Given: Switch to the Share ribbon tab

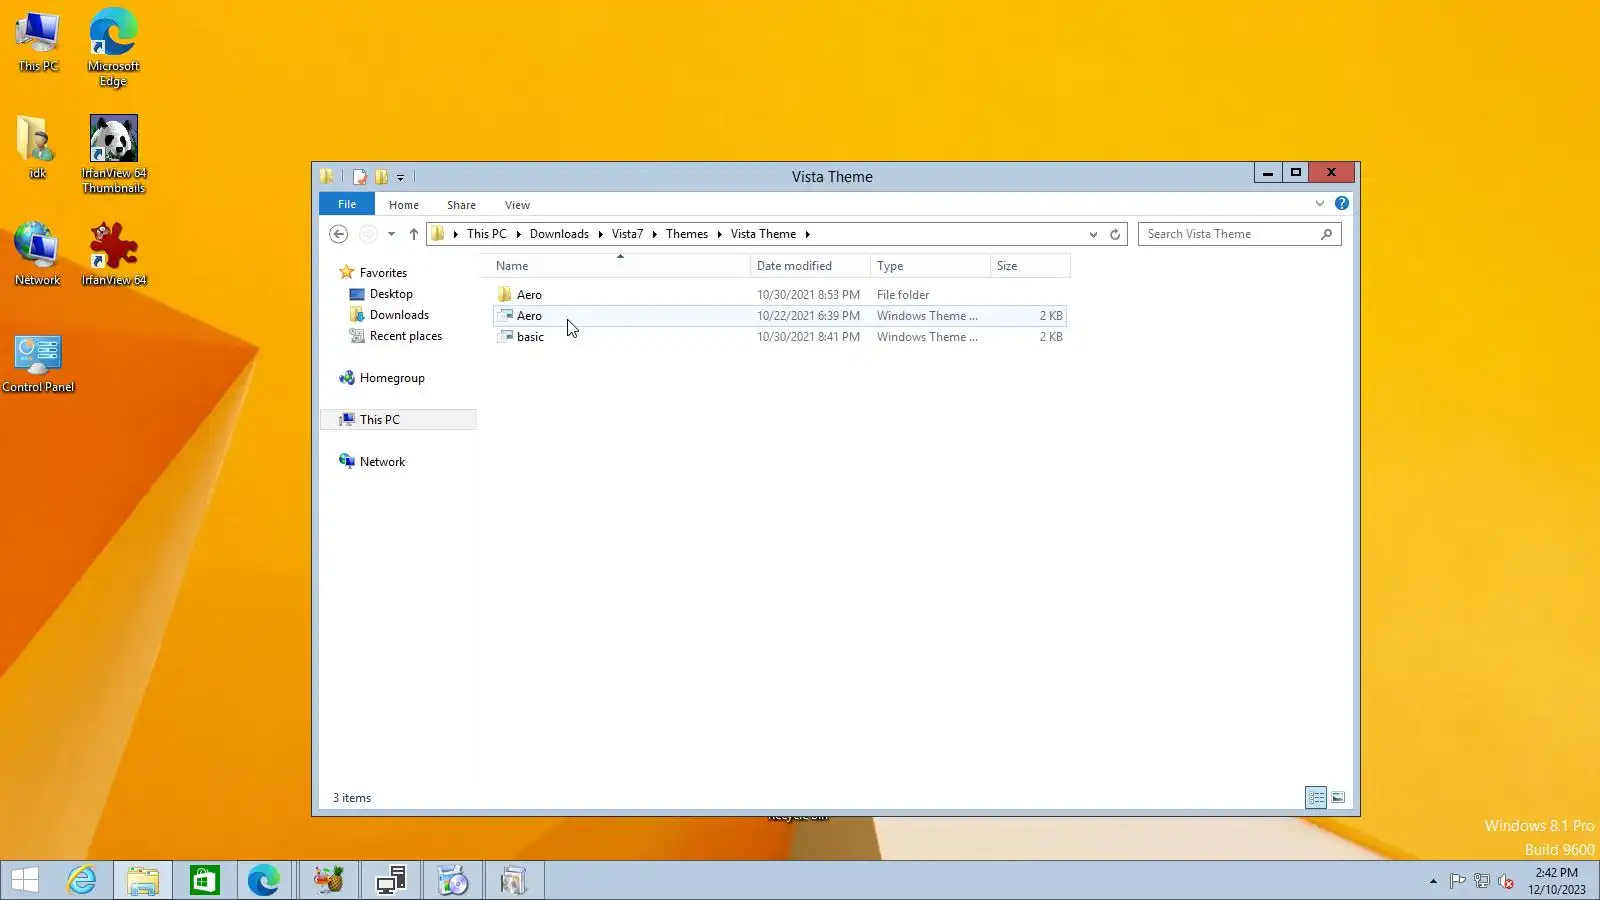Looking at the screenshot, I should (461, 205).
